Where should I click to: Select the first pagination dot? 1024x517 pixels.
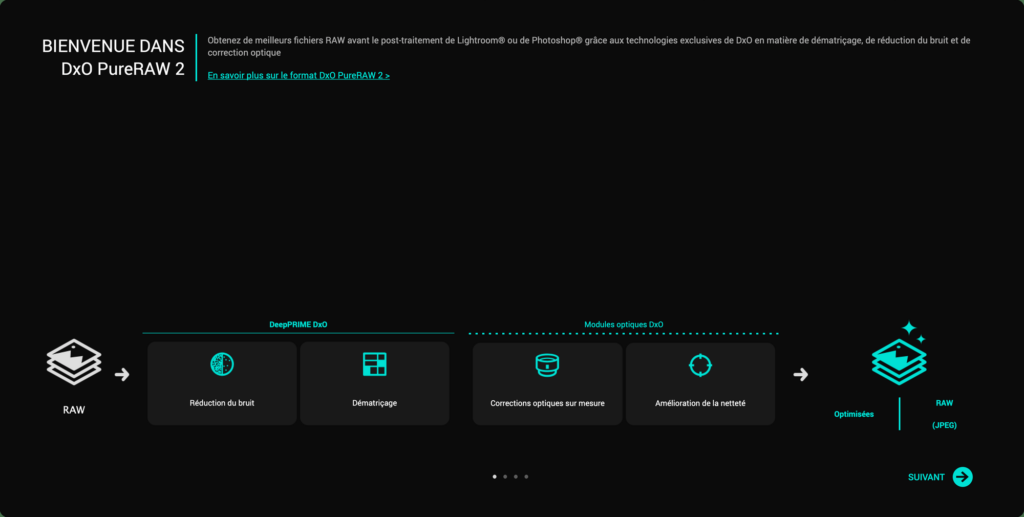click(494, 477)
